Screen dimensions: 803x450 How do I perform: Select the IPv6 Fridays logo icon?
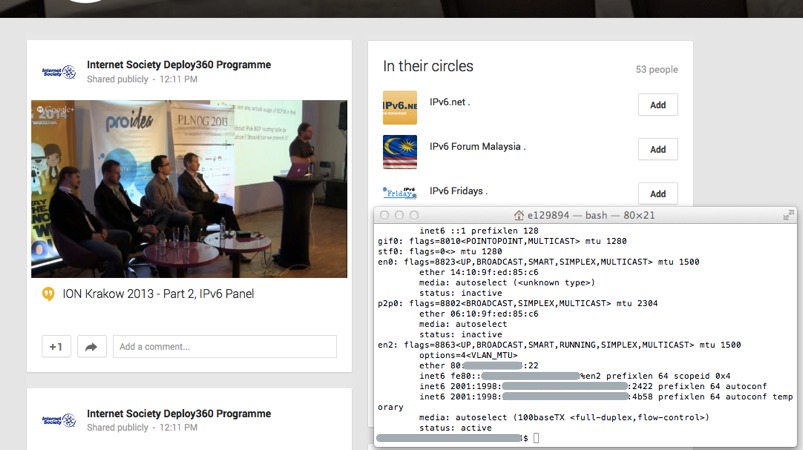point(400,192)
